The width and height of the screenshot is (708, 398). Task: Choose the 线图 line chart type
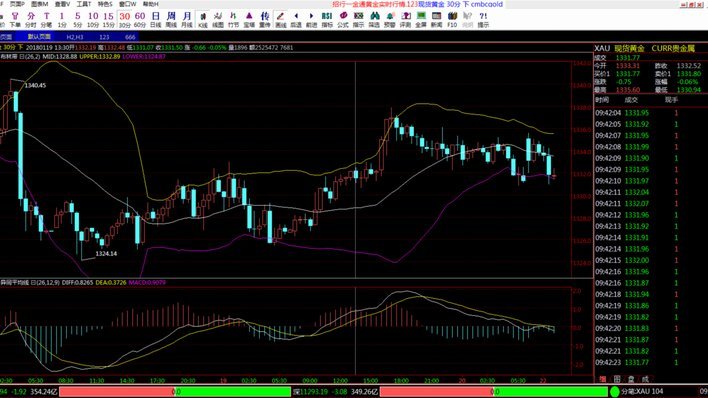(x=218, y=20)
